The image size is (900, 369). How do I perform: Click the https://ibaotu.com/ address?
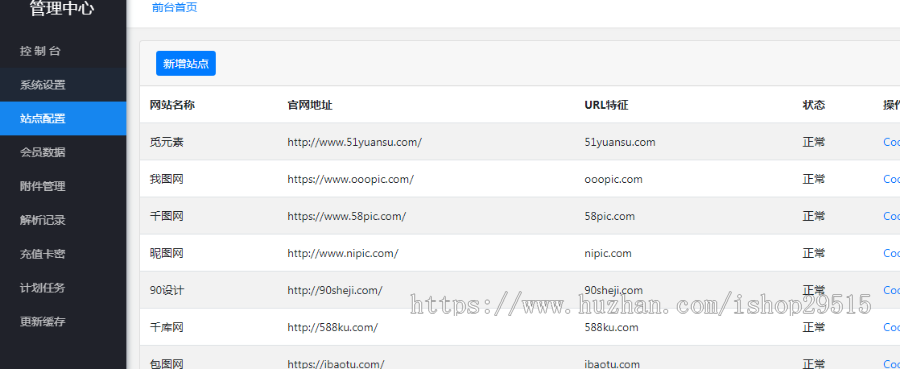point(336,363)
